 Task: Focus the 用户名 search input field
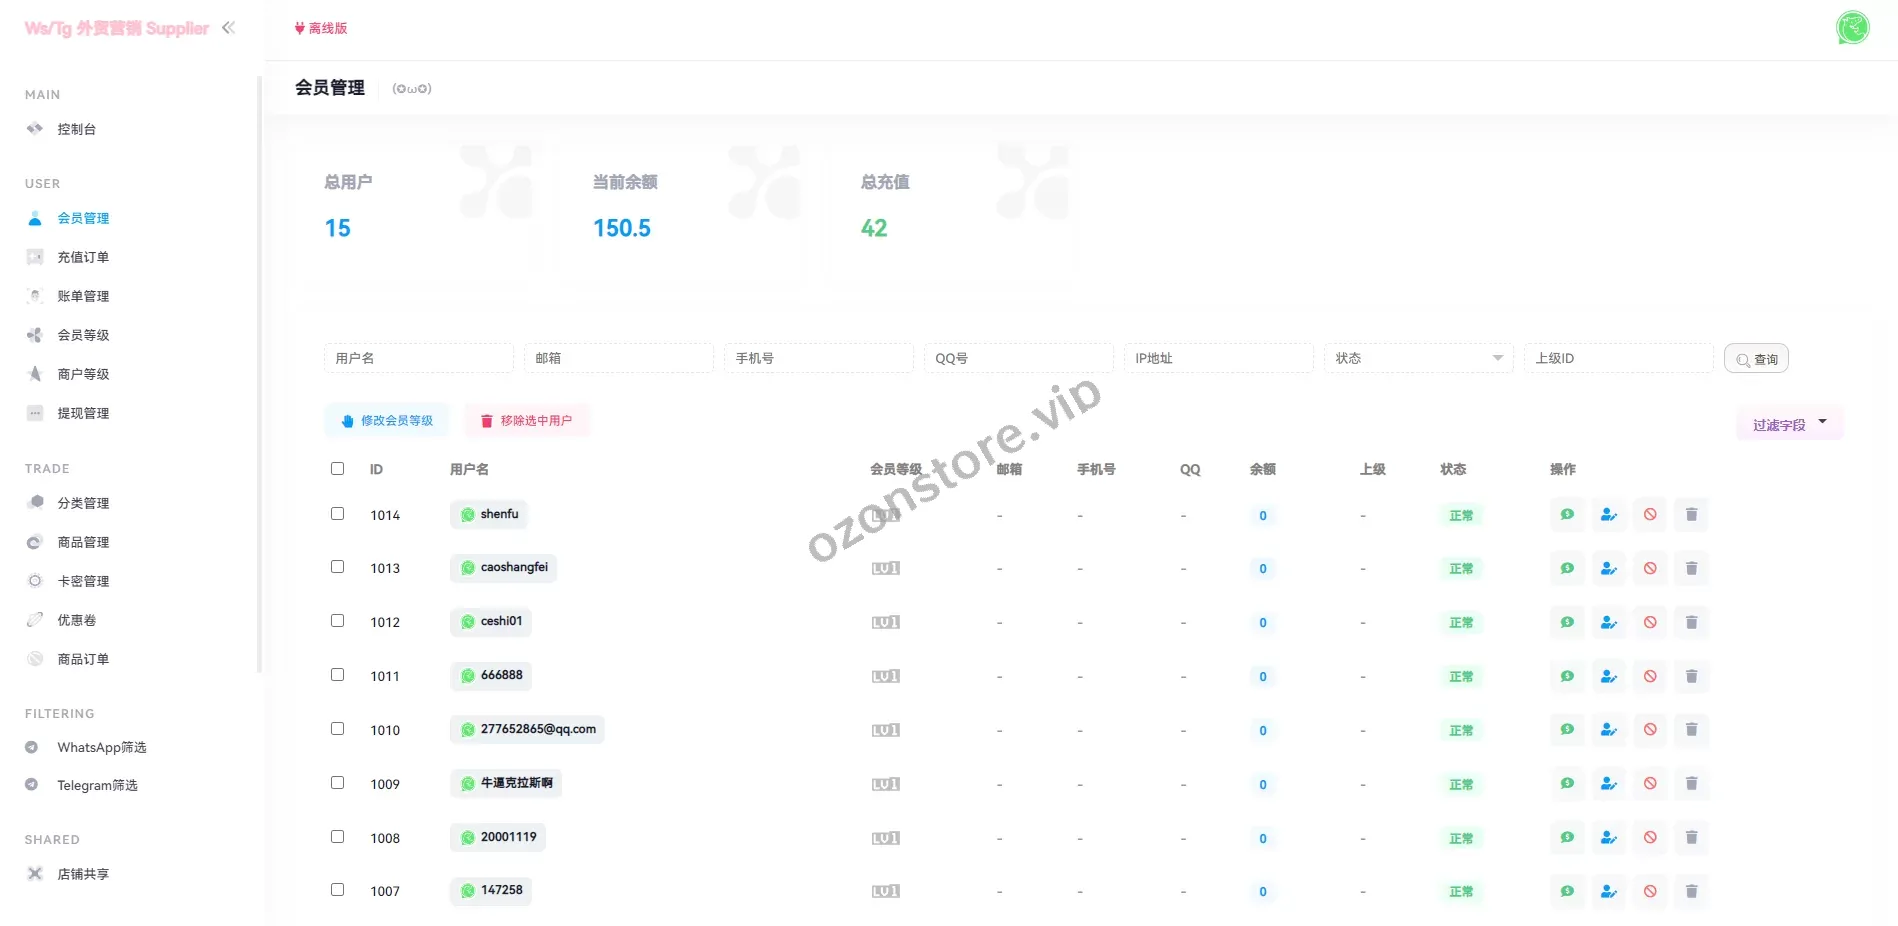pos(418,358)
